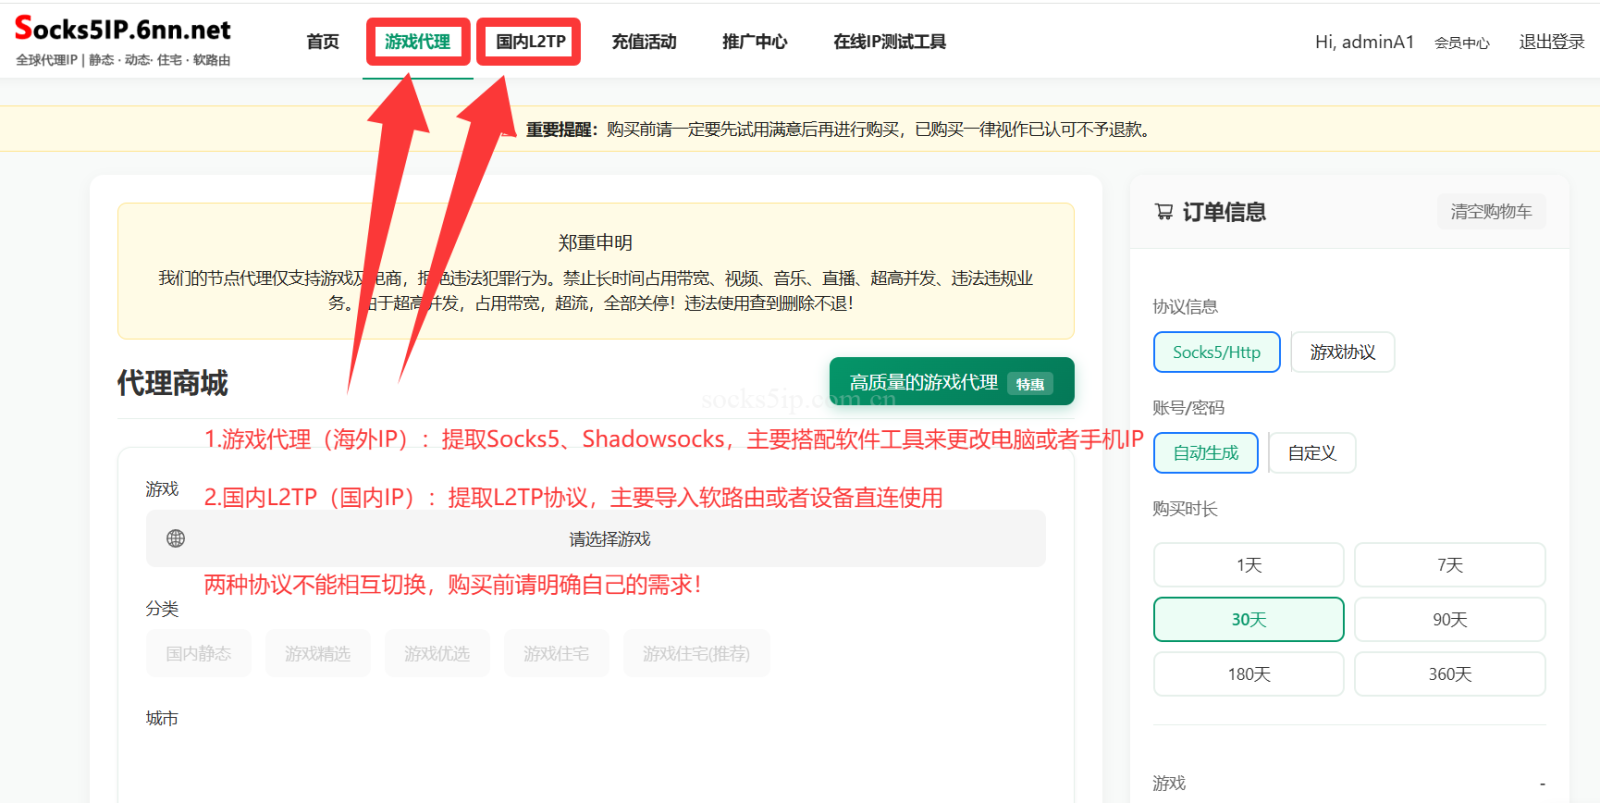Click the shopping cart icon beside 订单信息
1600x803 pixels.
[x=1164, y=212]
